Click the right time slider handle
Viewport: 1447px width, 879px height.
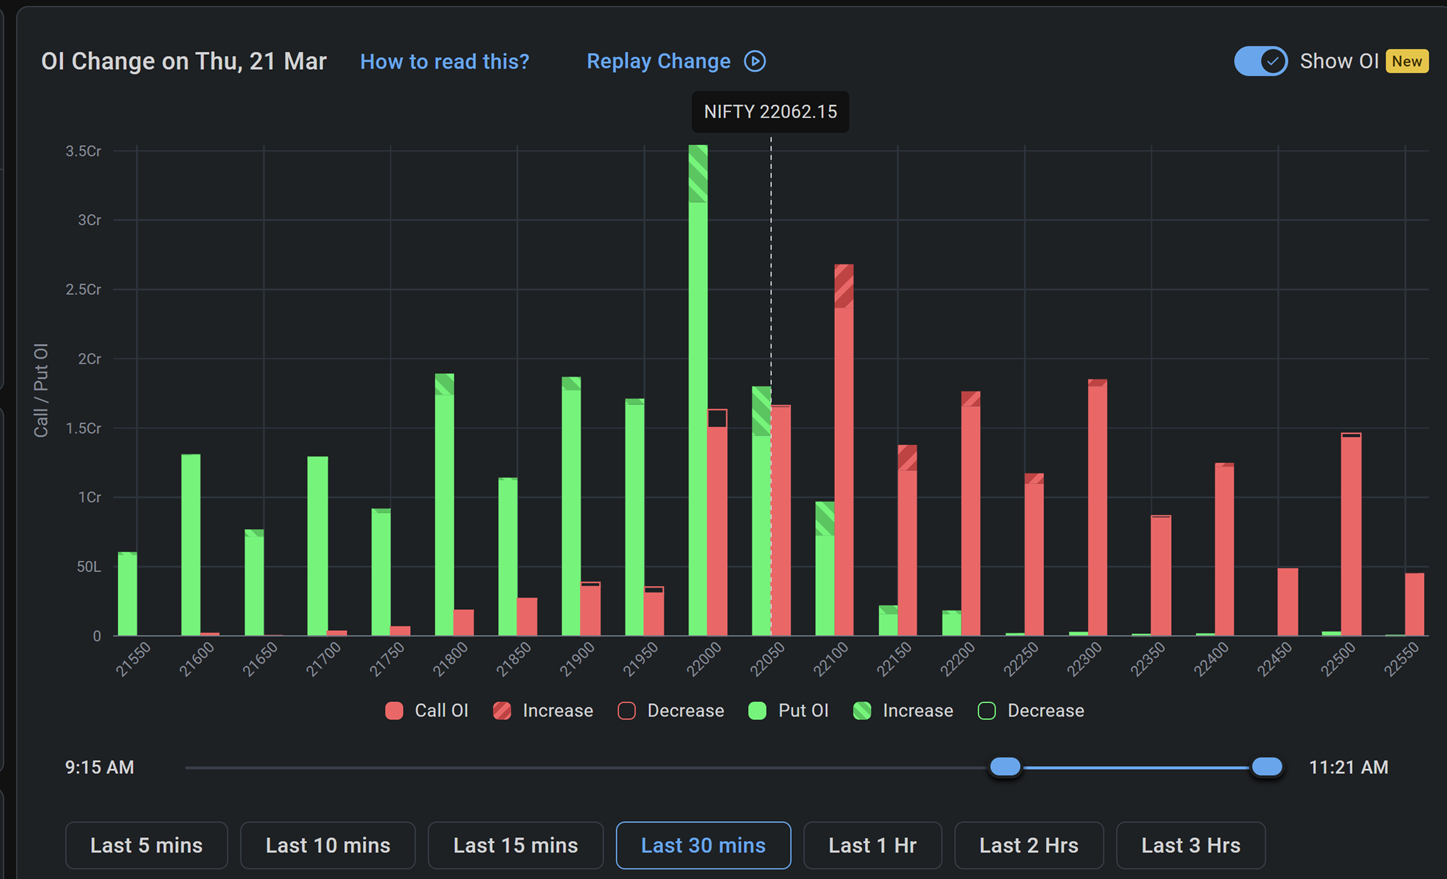1267,767
